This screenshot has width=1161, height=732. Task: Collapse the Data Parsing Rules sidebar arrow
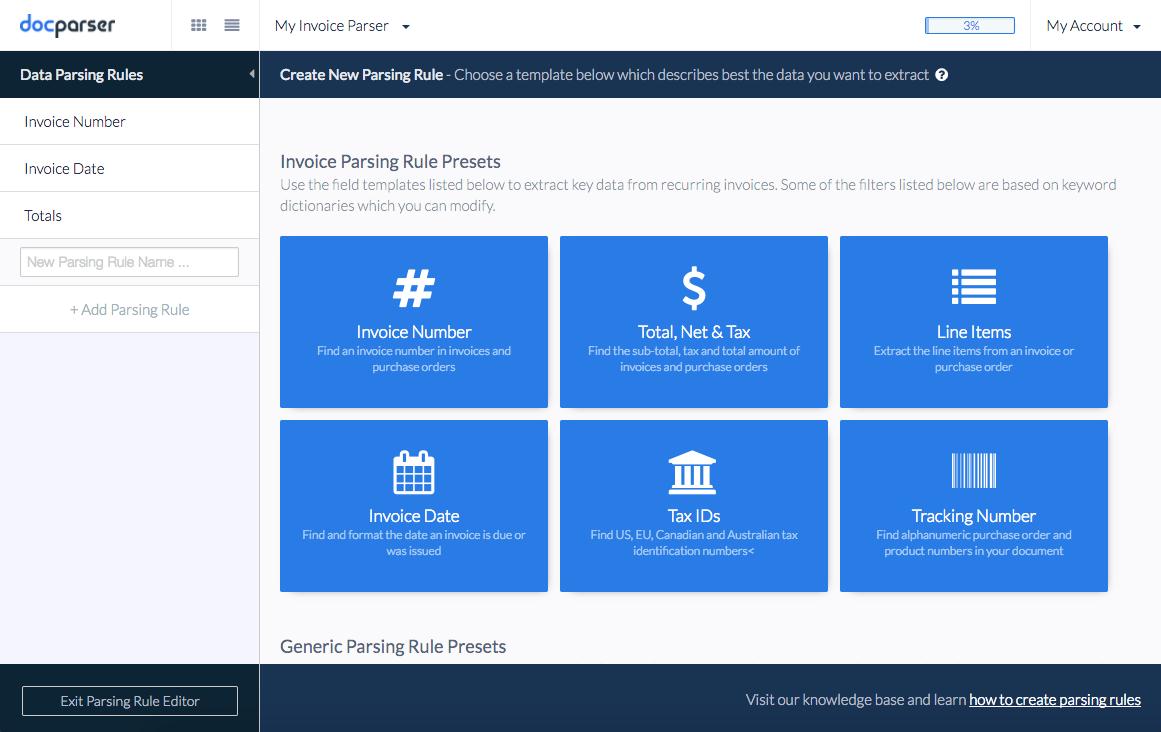pyautogui.click(x=251, y=75)
